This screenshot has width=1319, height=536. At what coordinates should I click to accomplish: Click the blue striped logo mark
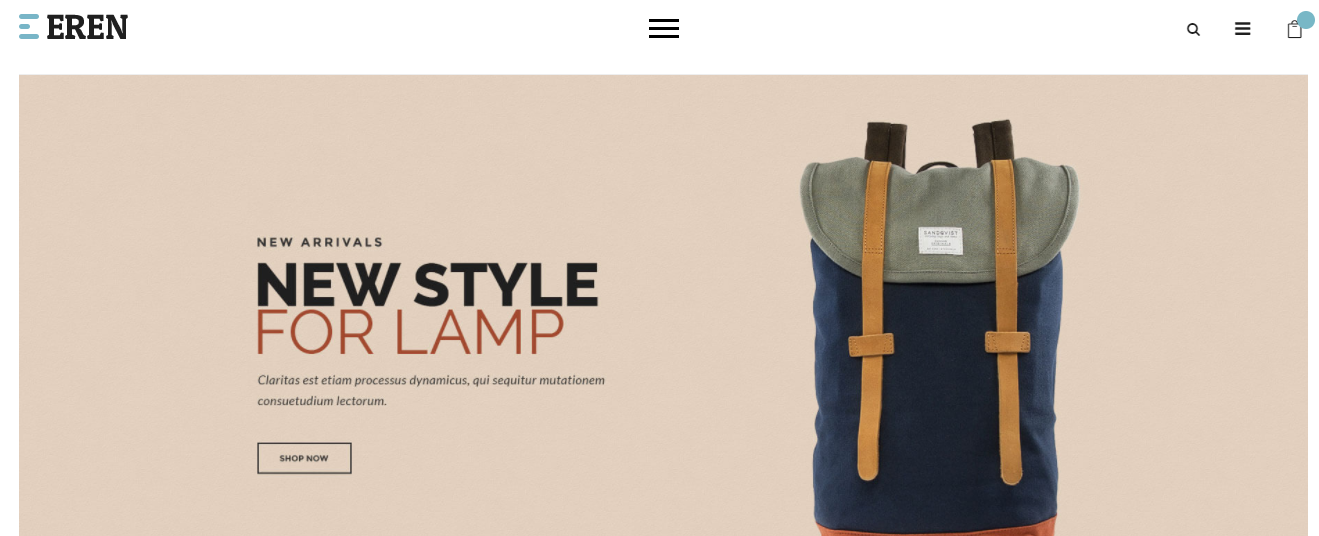click(29, 27)
